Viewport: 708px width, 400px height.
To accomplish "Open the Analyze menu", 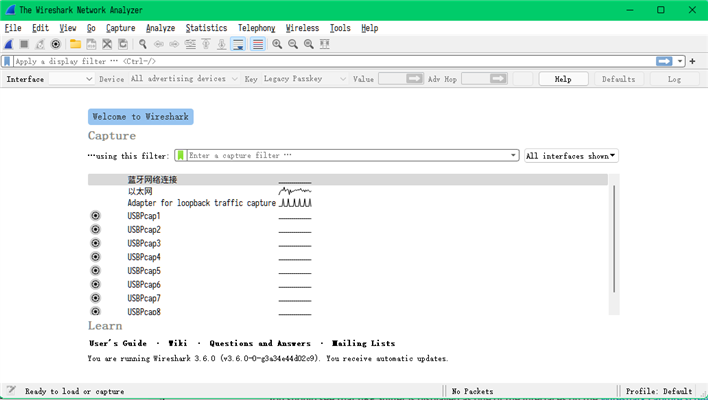I will click(160, 28).
